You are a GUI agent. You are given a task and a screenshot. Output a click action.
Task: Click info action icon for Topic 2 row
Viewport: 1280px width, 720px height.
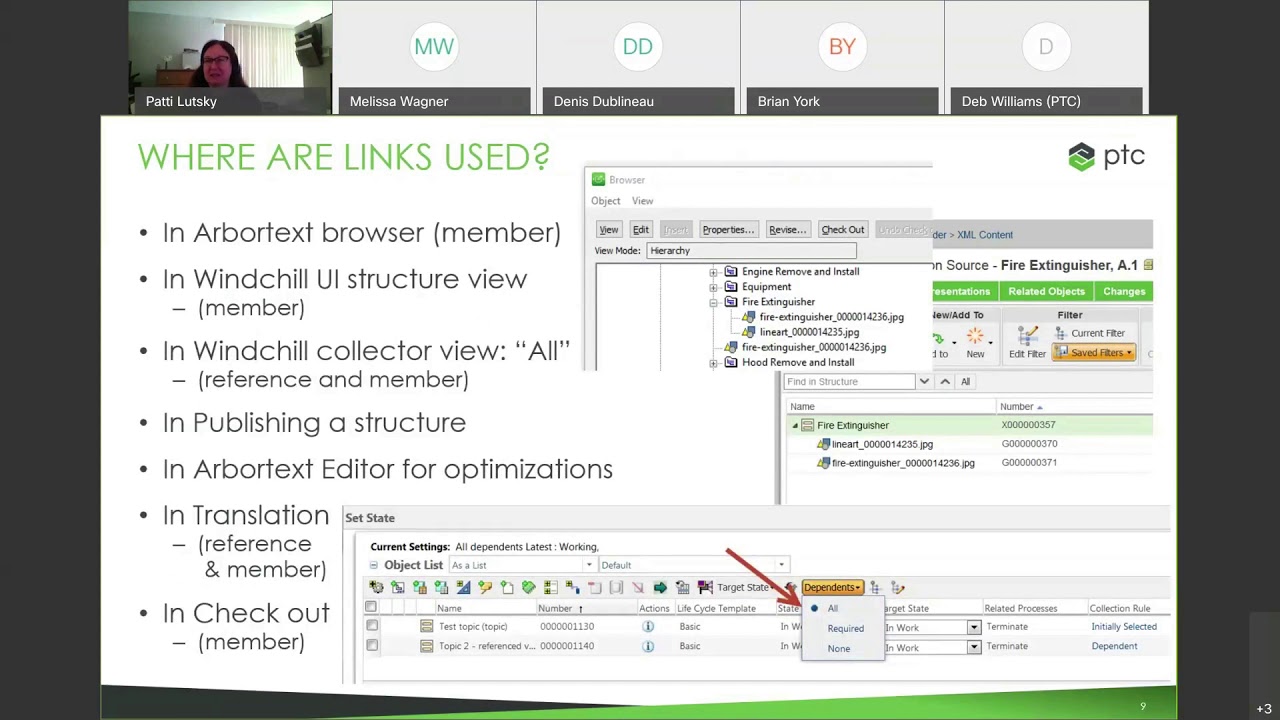point(648,646)
